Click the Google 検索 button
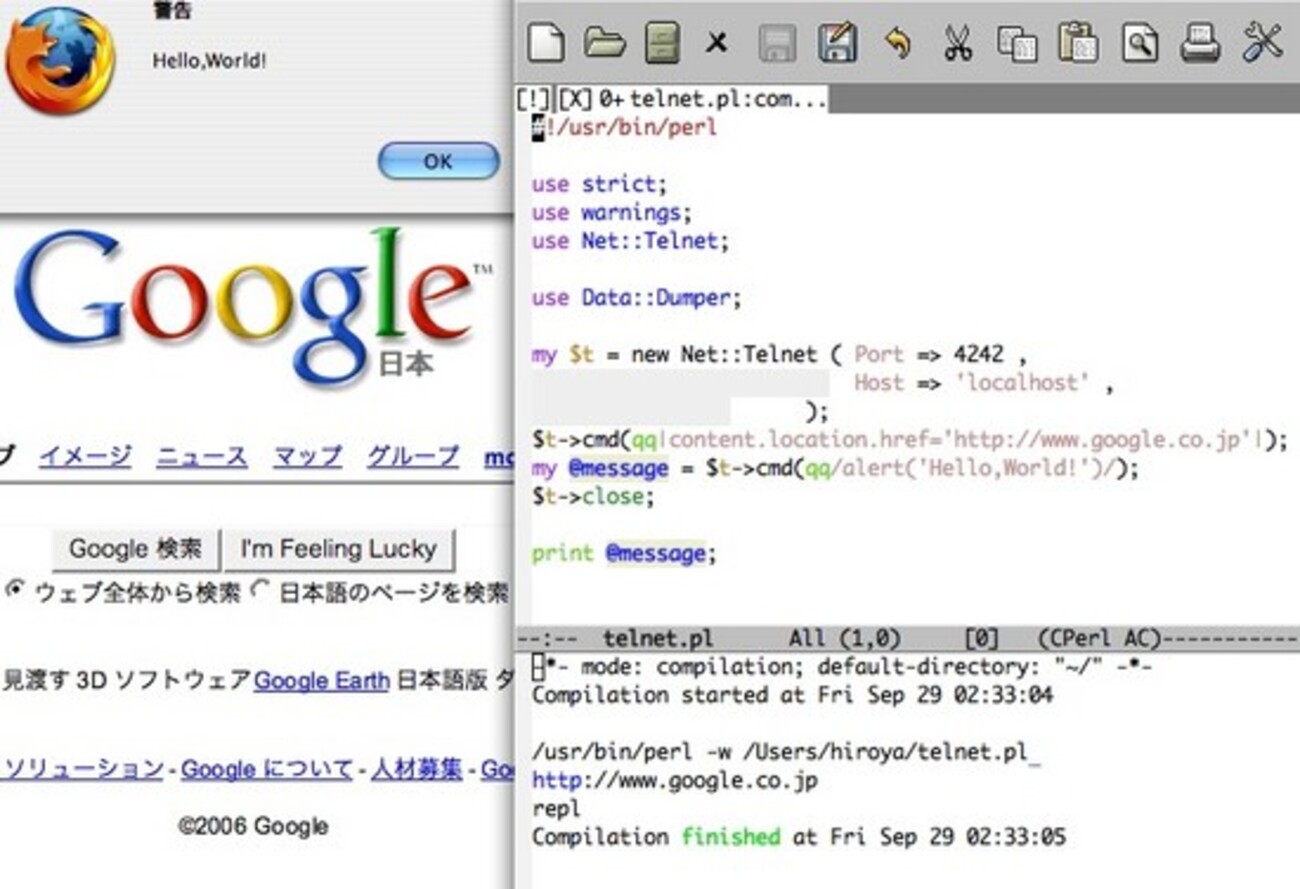Viewport: 1300px width, 889px height. (x=135, y=549)
